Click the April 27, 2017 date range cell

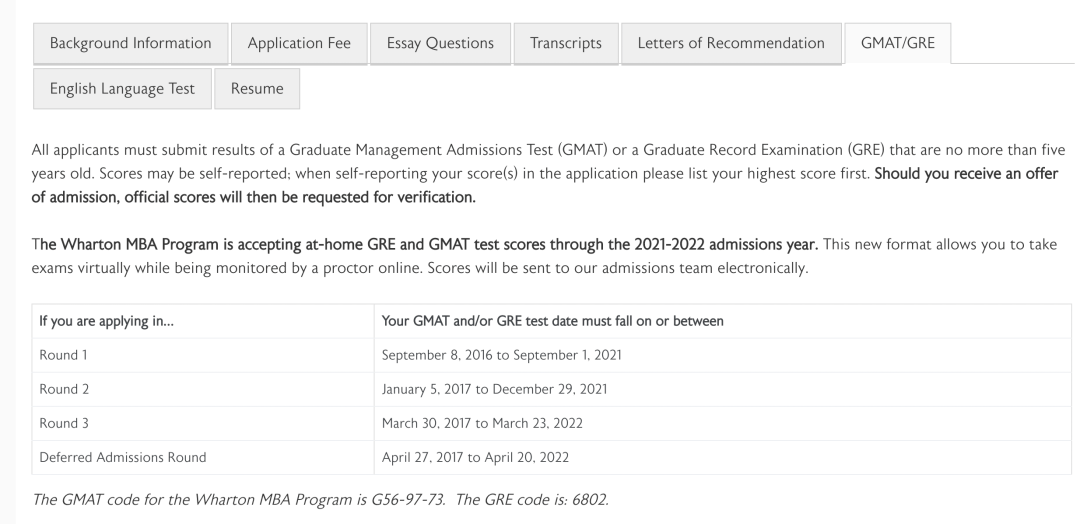click(475, 457)
